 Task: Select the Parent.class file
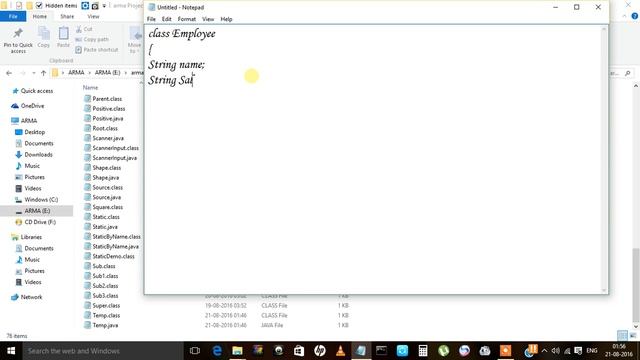tap(107, 99)
